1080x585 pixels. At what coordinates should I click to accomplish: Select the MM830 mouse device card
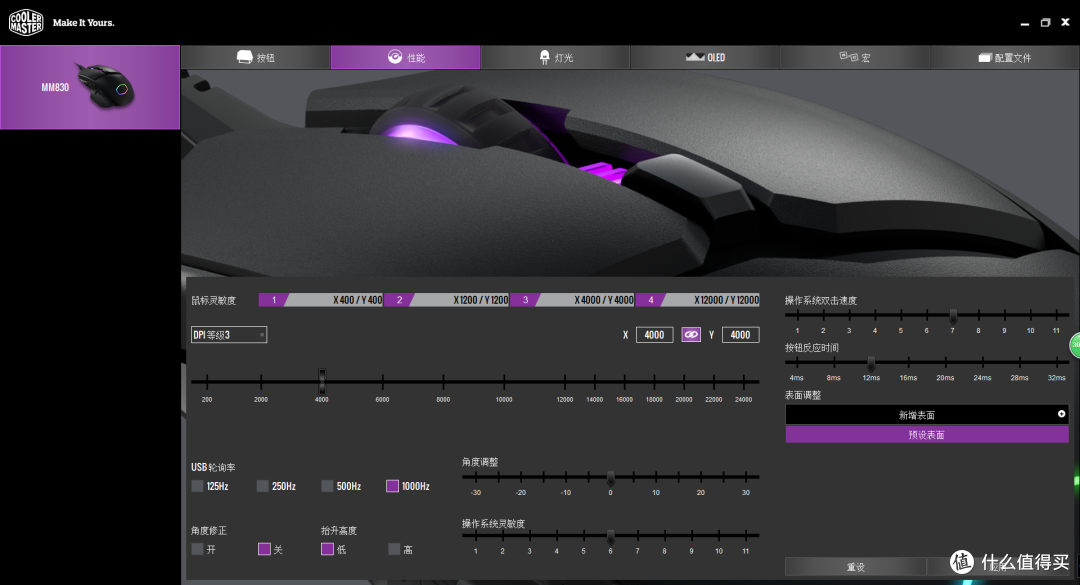click(x=90, y=88)
